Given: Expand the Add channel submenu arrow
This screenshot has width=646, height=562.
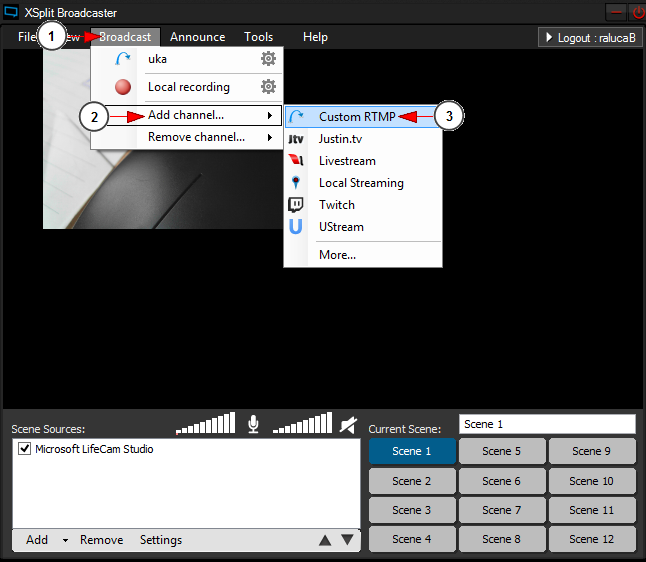Looking at the screenshot, I should (270, 115).
